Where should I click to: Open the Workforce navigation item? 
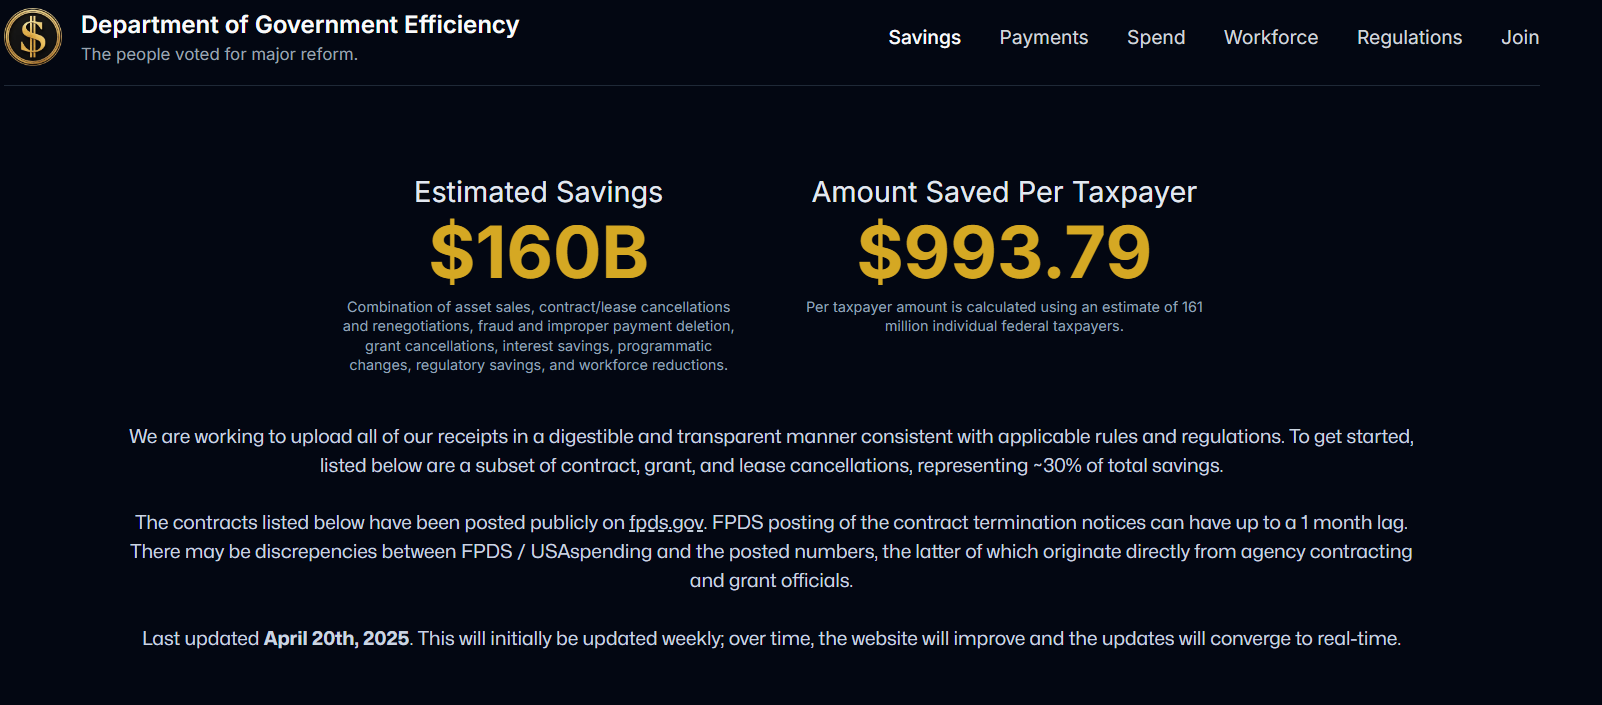coord(1270,38)
